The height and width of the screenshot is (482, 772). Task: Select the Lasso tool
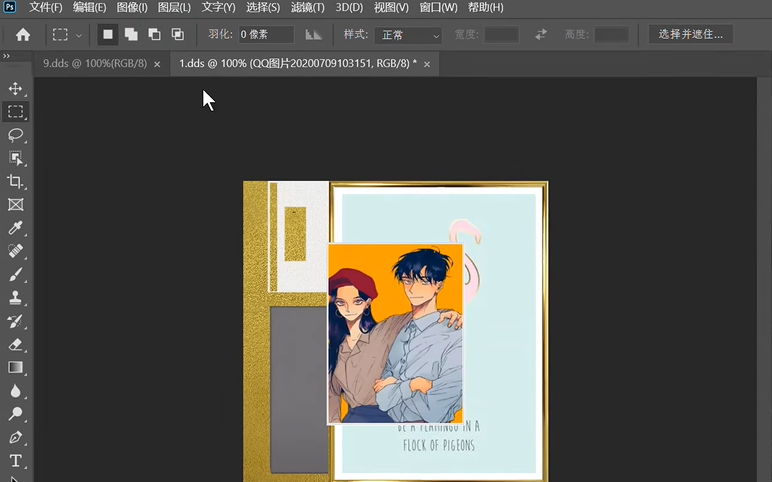pyautogui.click(x=15, y=135)
